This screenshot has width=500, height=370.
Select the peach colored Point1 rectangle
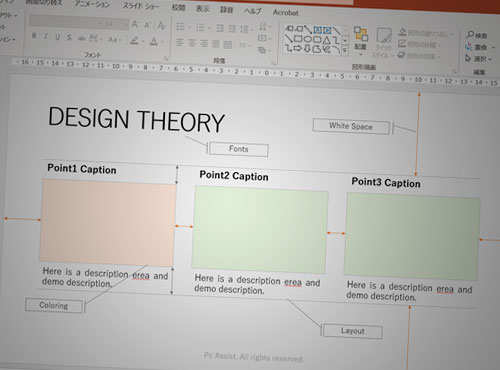[x=108, y=223]
